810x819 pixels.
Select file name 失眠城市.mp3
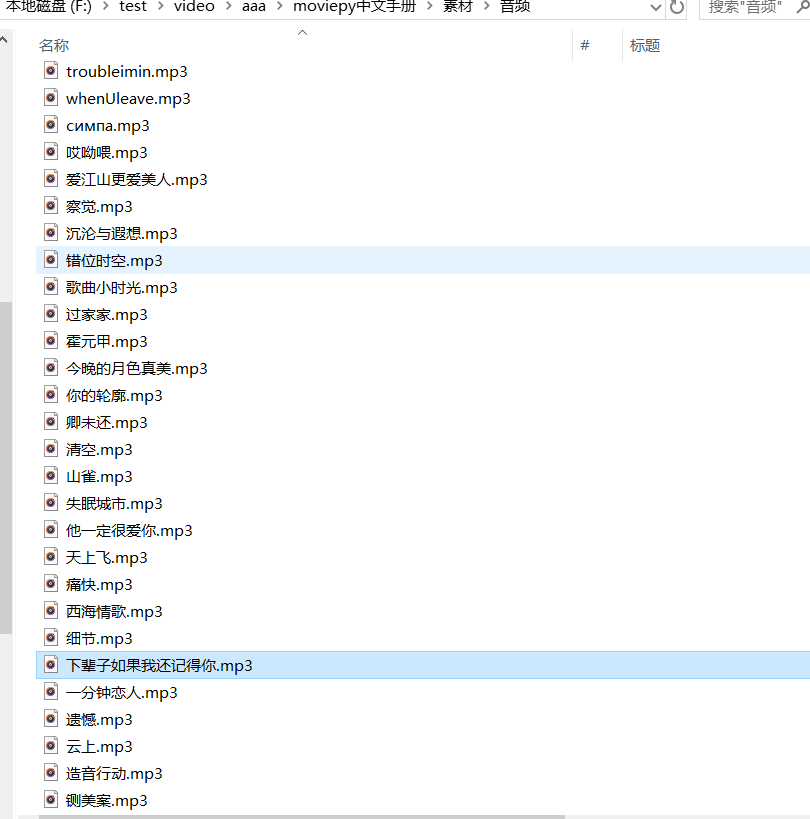pos(114,504)
